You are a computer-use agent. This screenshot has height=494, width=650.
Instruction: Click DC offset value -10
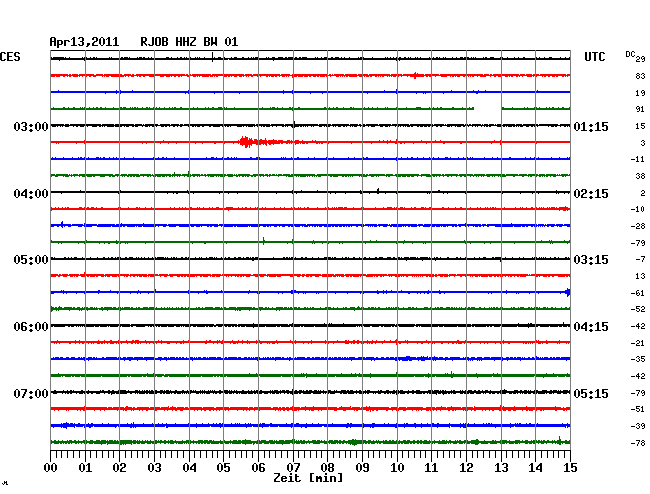pos(638,209)
